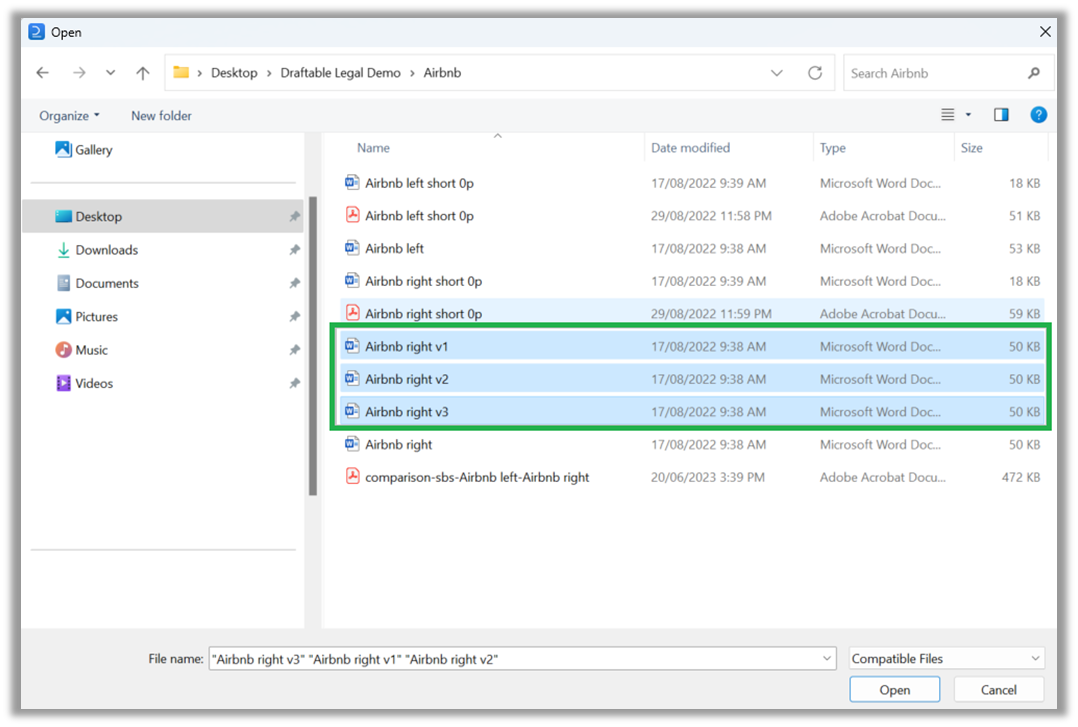Select Airbnb right v3 document
This screenshot has height=727, width=1078.
(692, 412)
